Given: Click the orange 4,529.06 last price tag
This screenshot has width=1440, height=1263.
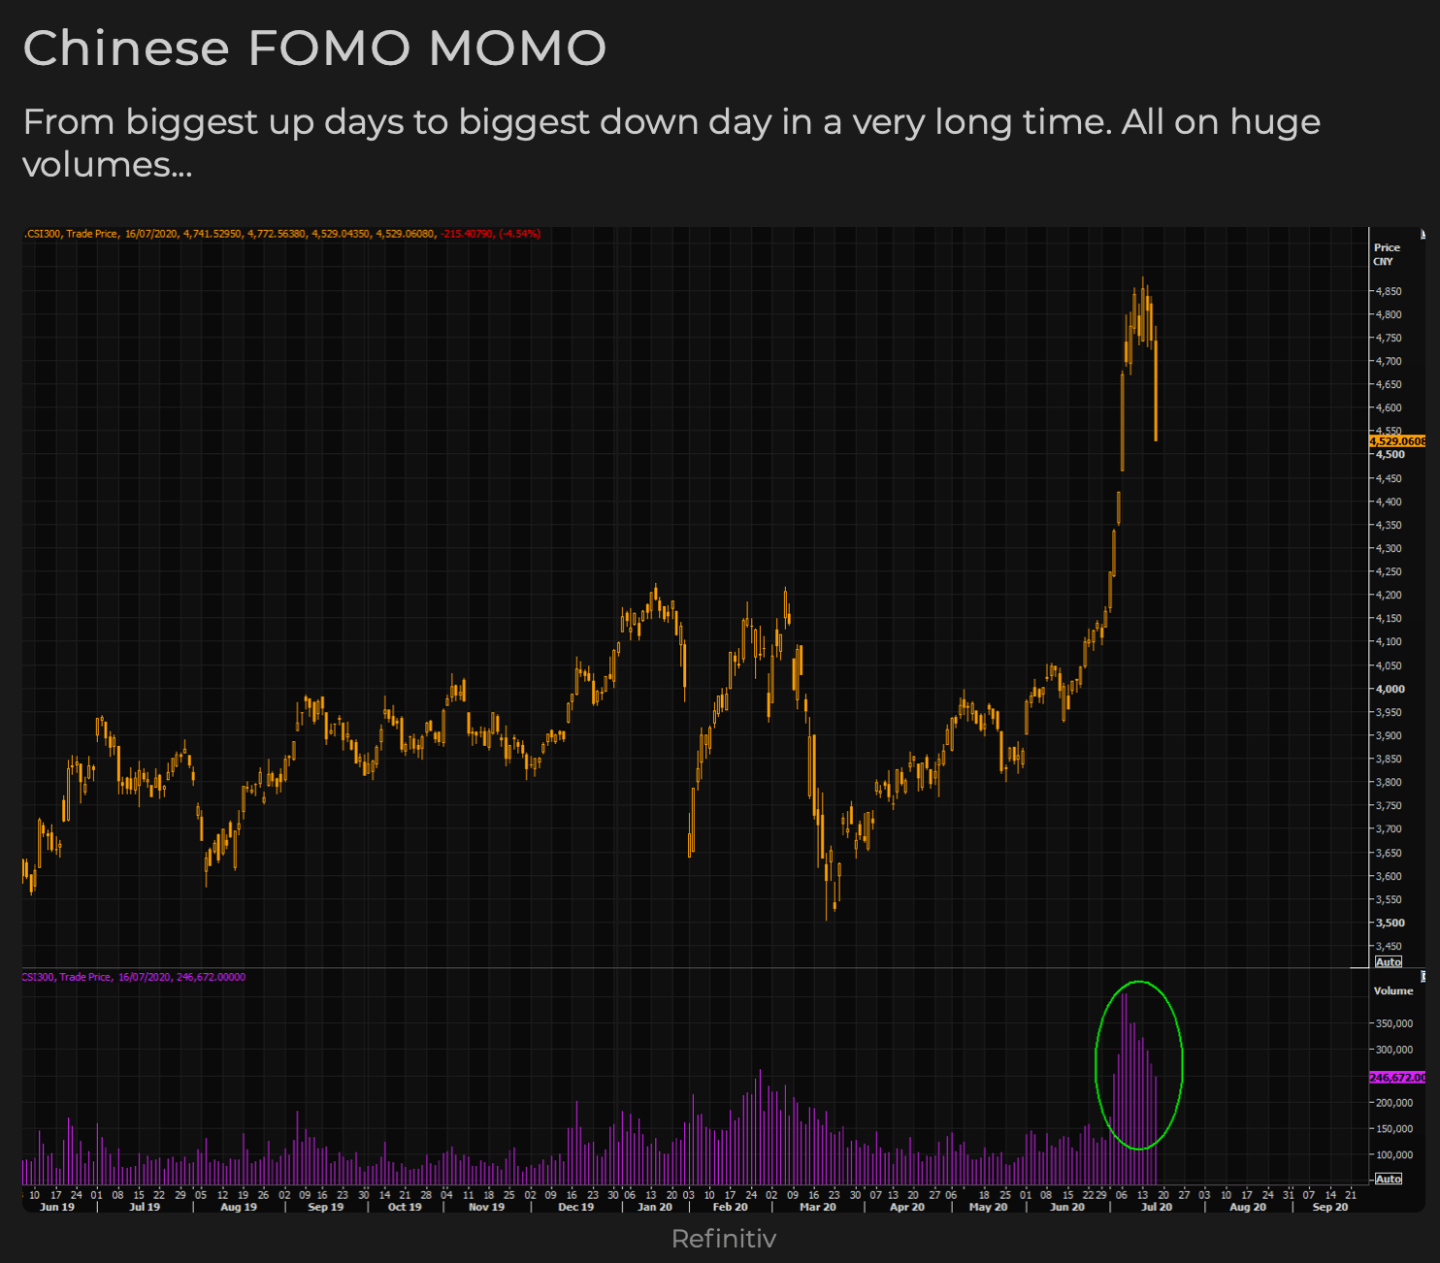Looking at the screenshot, I should (1397, 441).
